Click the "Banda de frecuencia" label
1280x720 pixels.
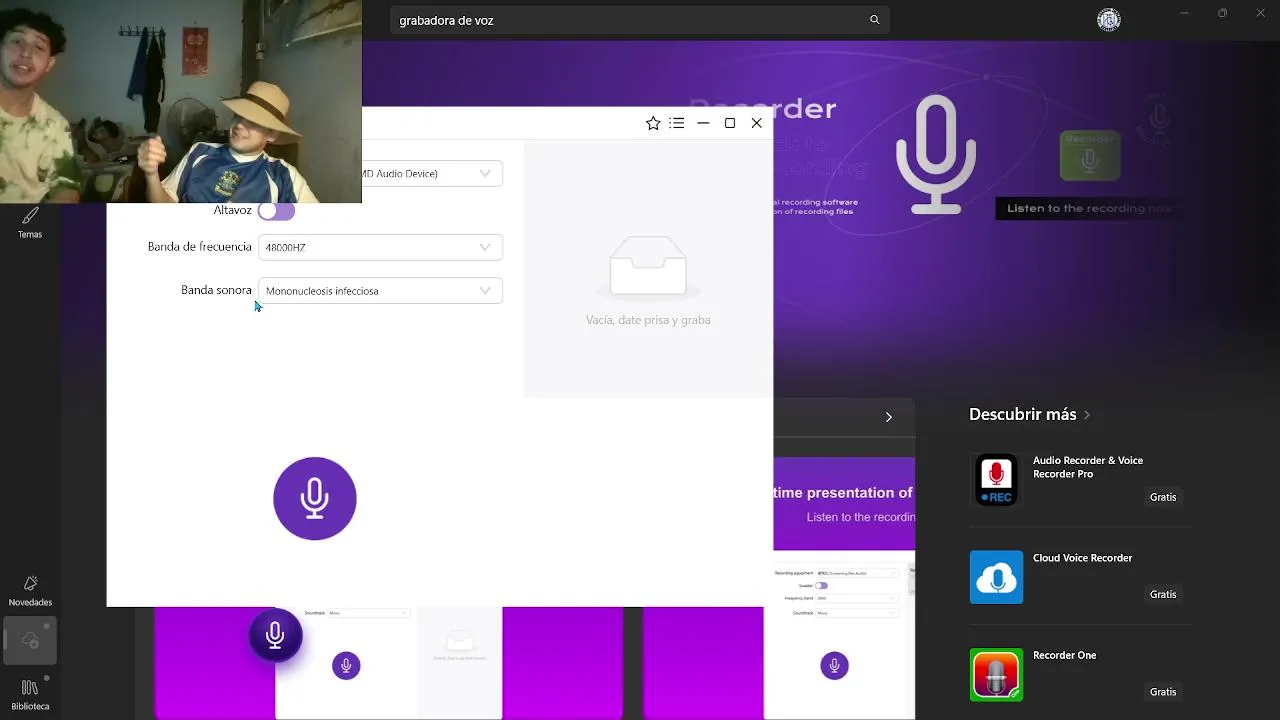[200, 247]
